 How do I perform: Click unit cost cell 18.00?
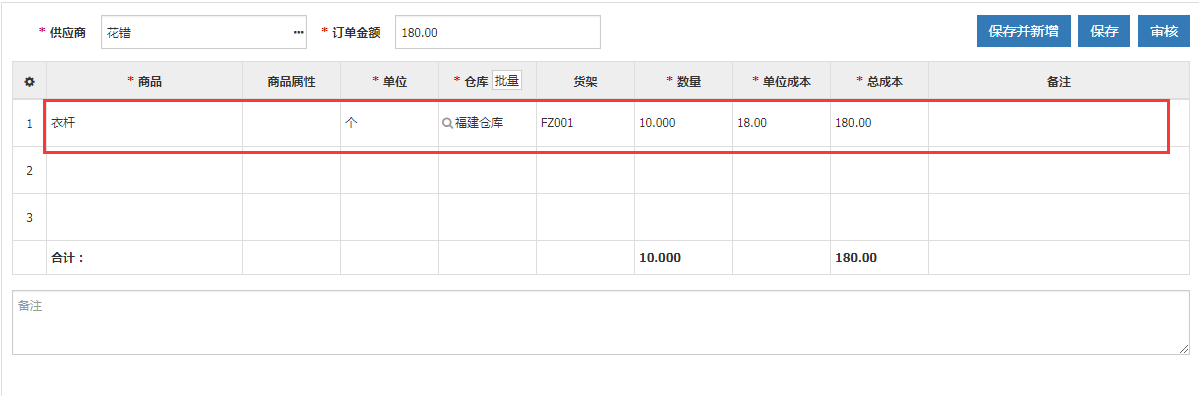[x=781, y=122]
